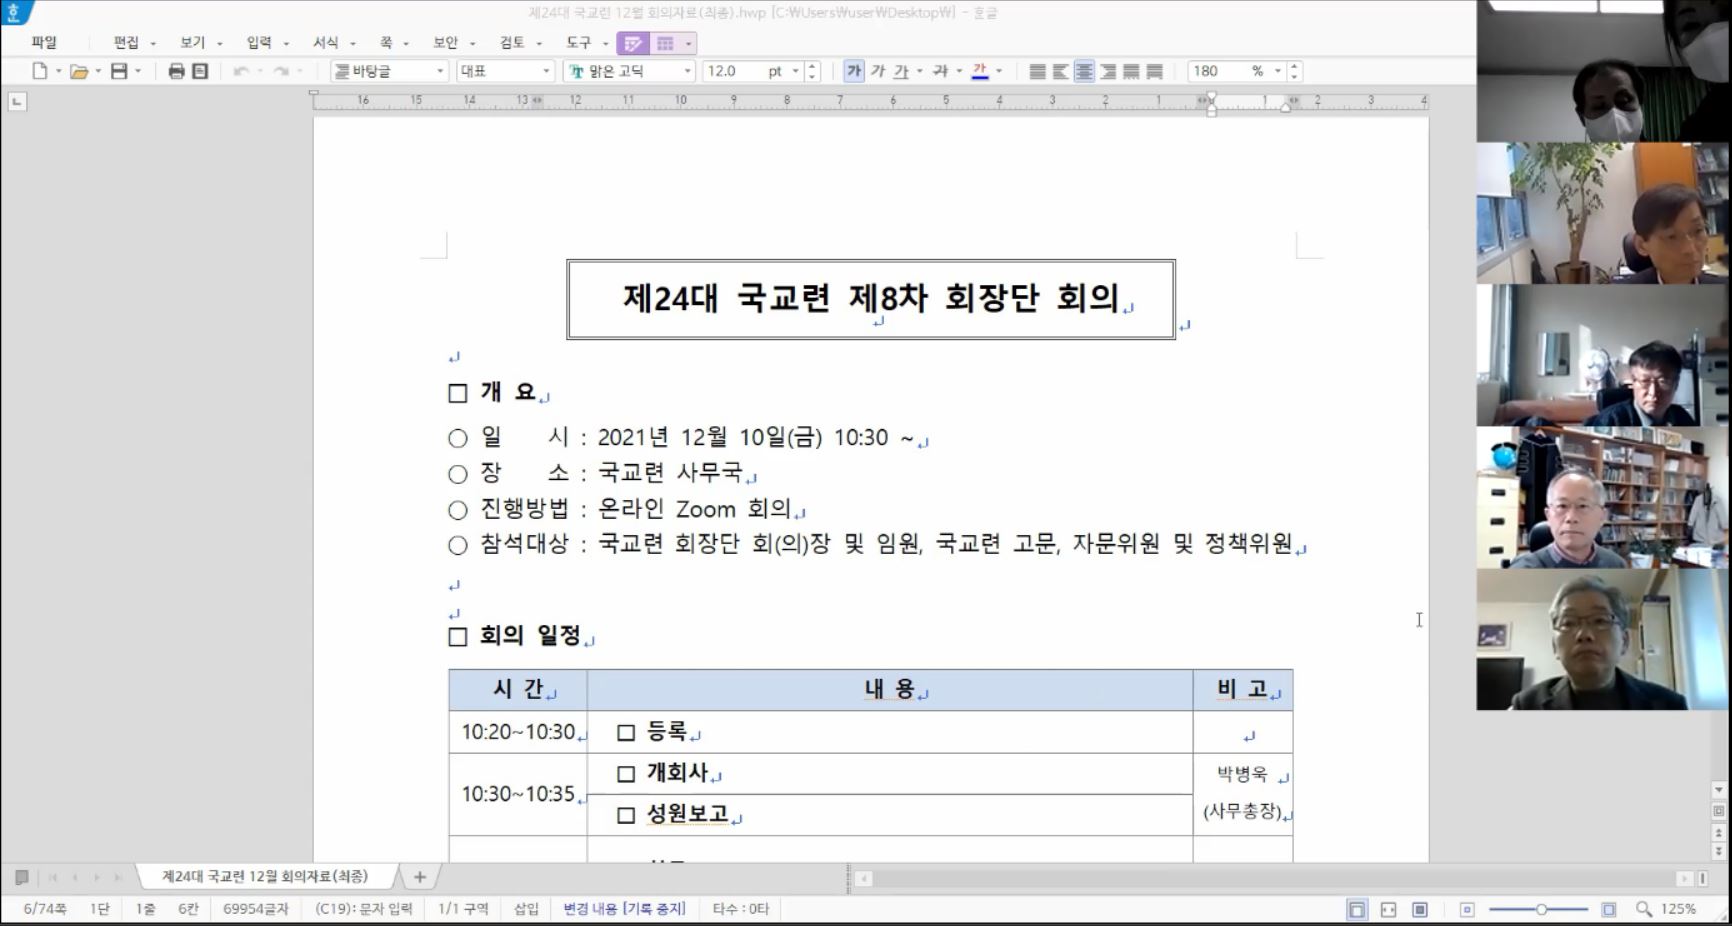Click the font color icon

pyautogui.click(x=979, y=71)
